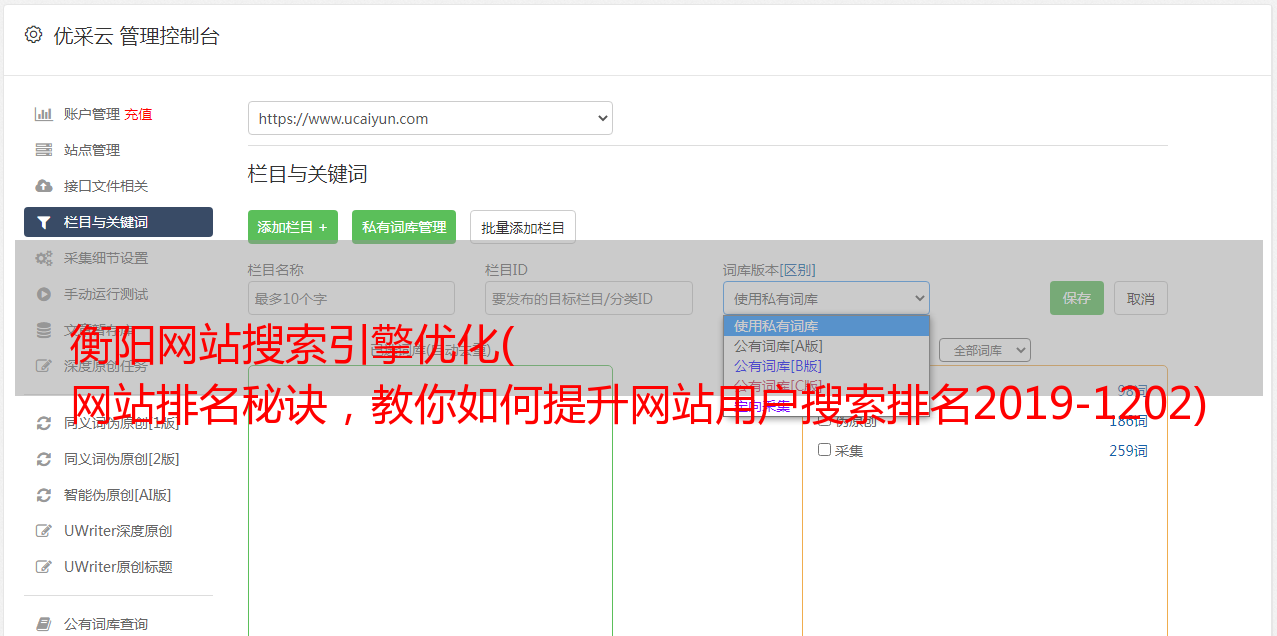1277x636 pixels.
Task: Open 接口文件相关 via the cloud upload icon
Action: click(x=44, y=186)
